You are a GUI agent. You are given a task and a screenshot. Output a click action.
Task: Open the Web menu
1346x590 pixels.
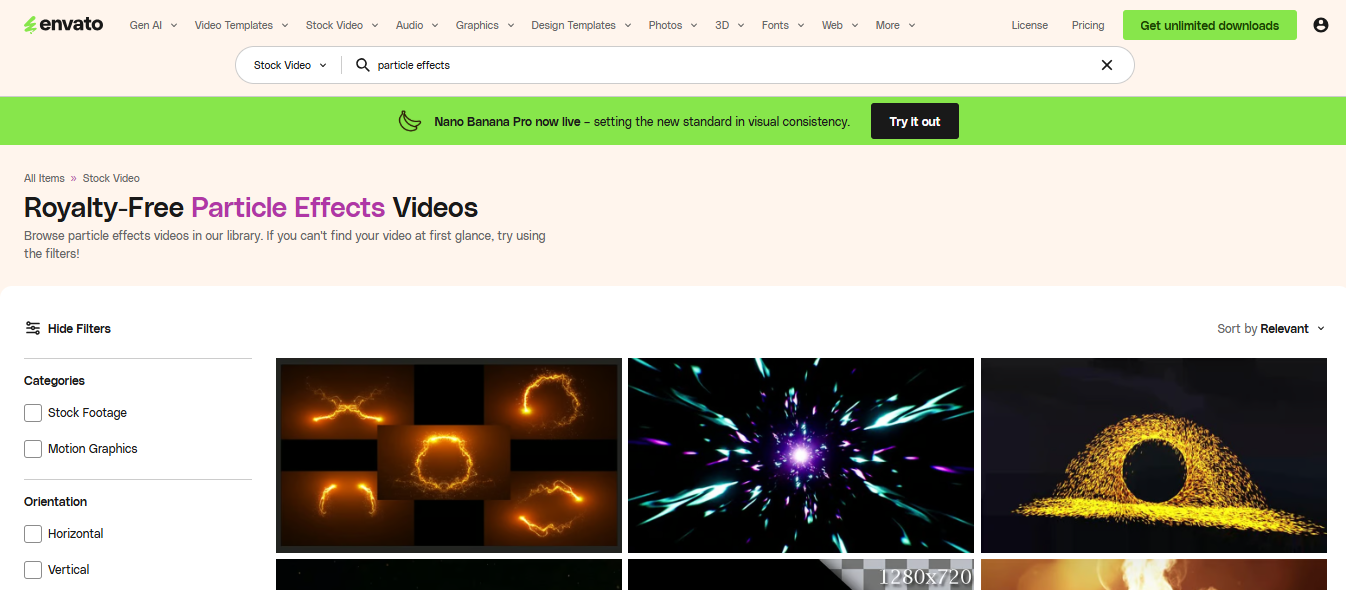pyautogui.click(x=840, y=25)
